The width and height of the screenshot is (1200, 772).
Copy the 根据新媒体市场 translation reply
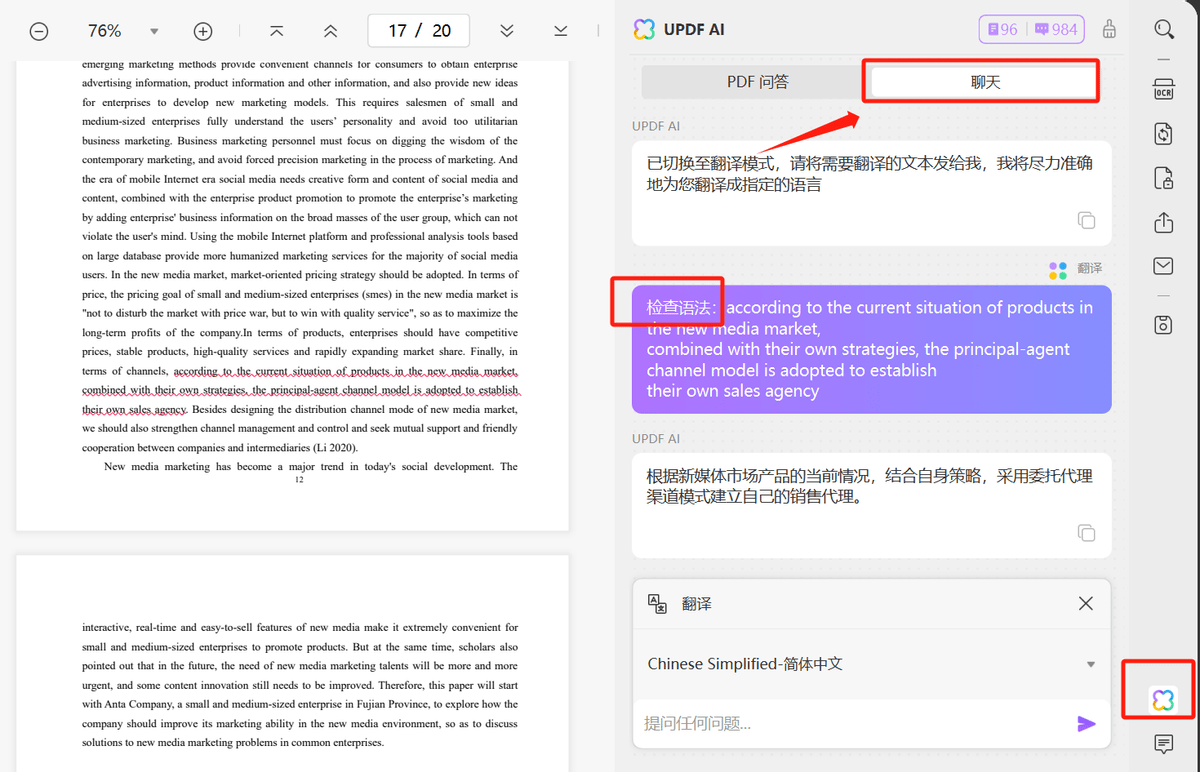pos(1086,533)
